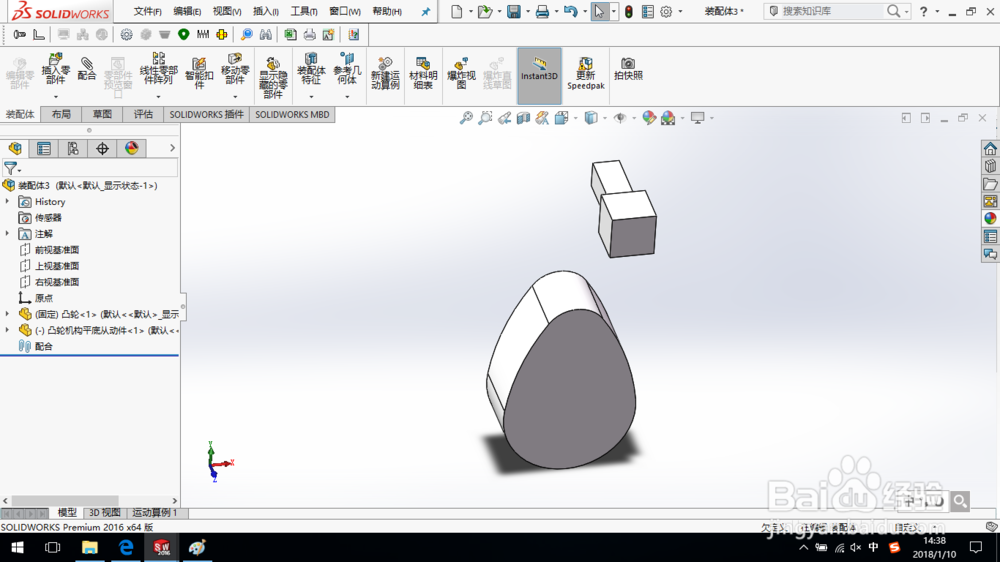
Task: Expand the 凸轮机构平底从动件<1> component node
Action: tap(8, 330)
